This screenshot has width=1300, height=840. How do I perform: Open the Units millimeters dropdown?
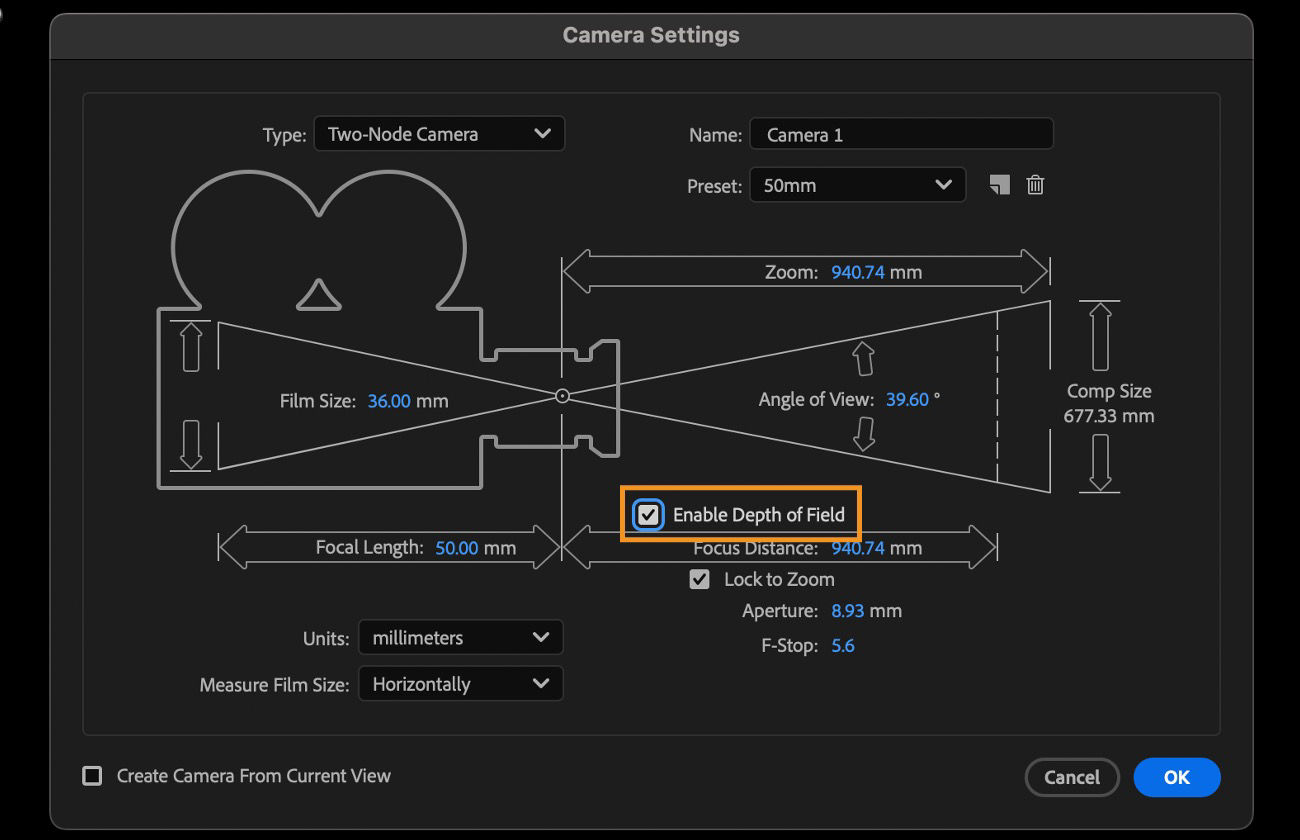click(x=460, y=638)
